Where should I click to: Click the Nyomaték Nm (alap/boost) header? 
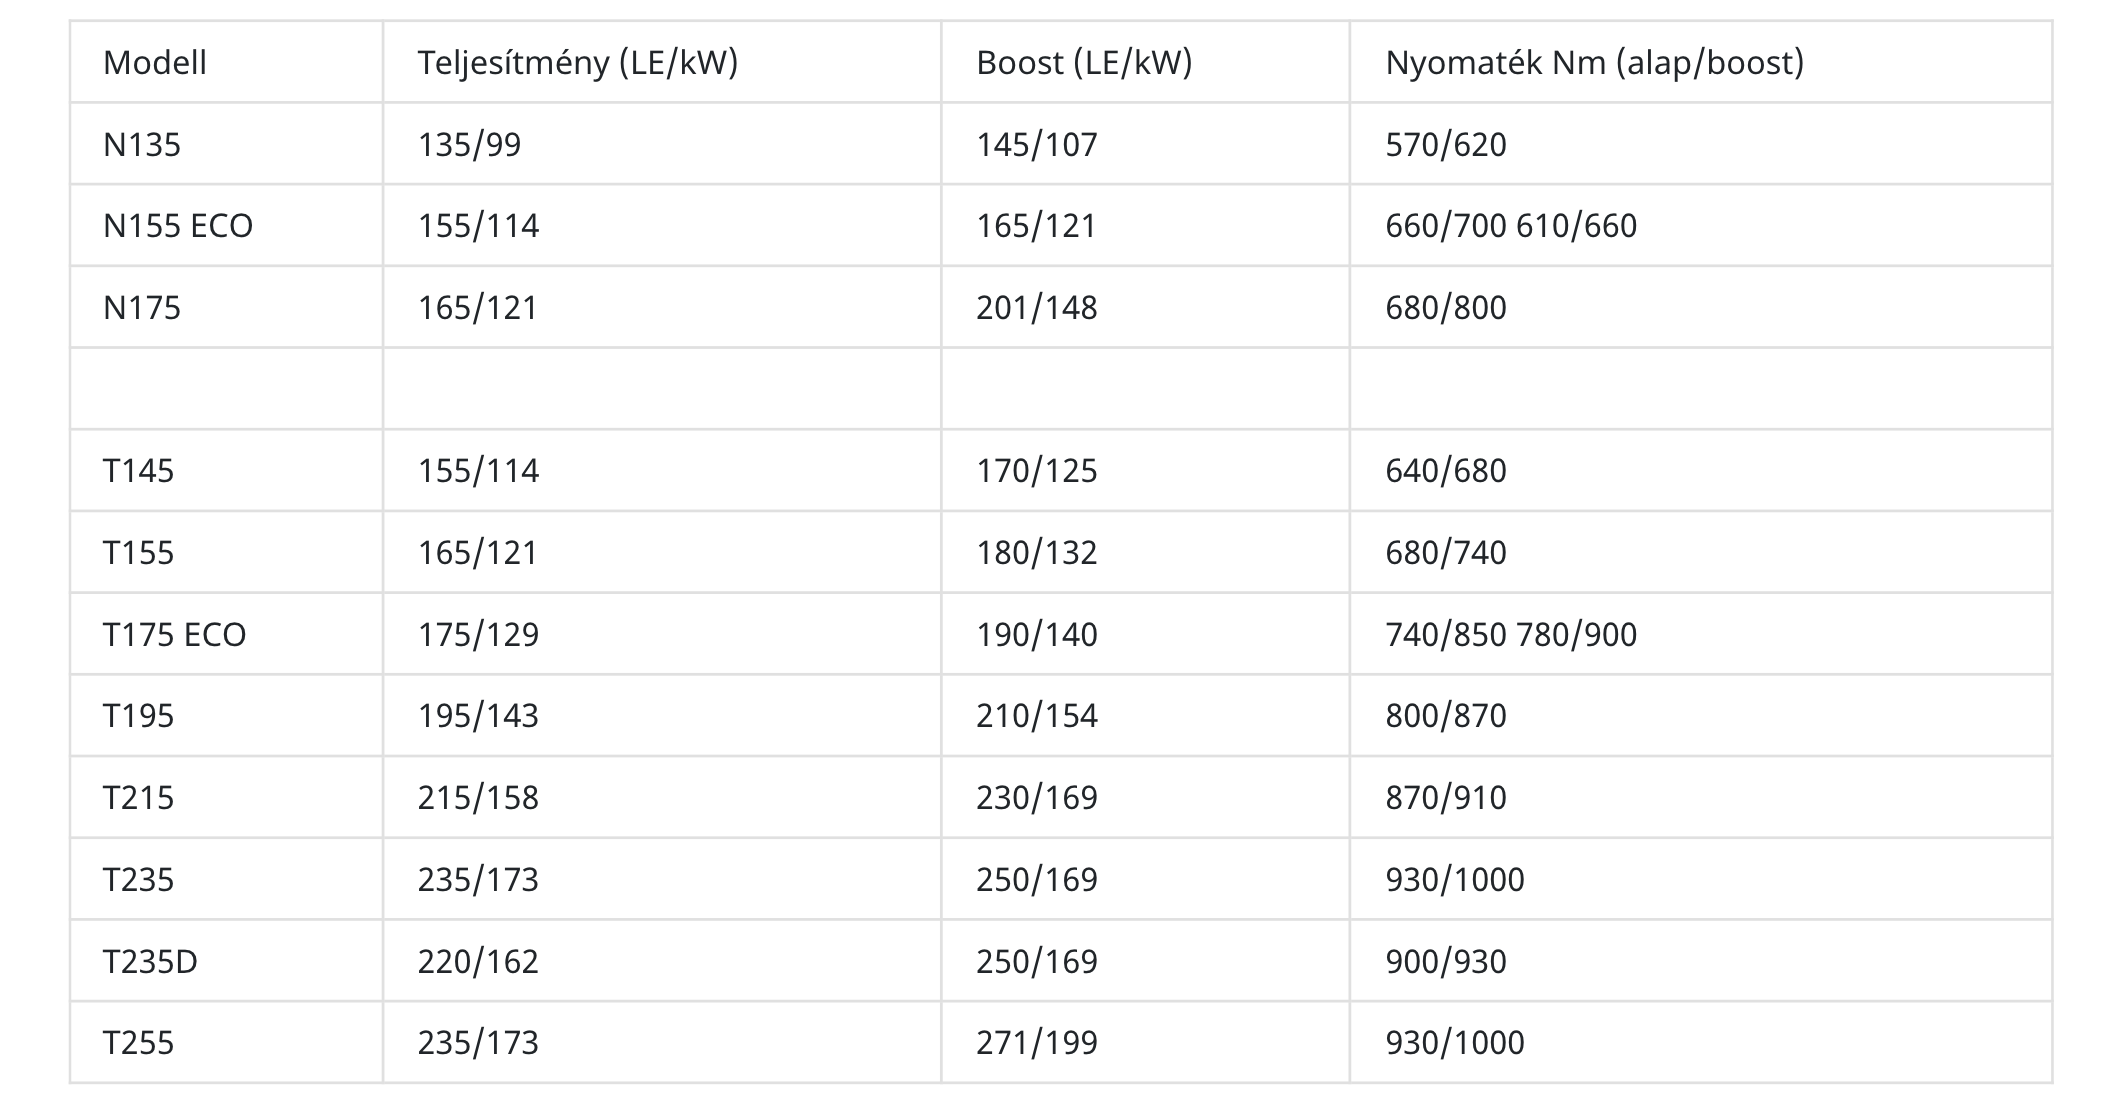click(x=1594, y=63)
